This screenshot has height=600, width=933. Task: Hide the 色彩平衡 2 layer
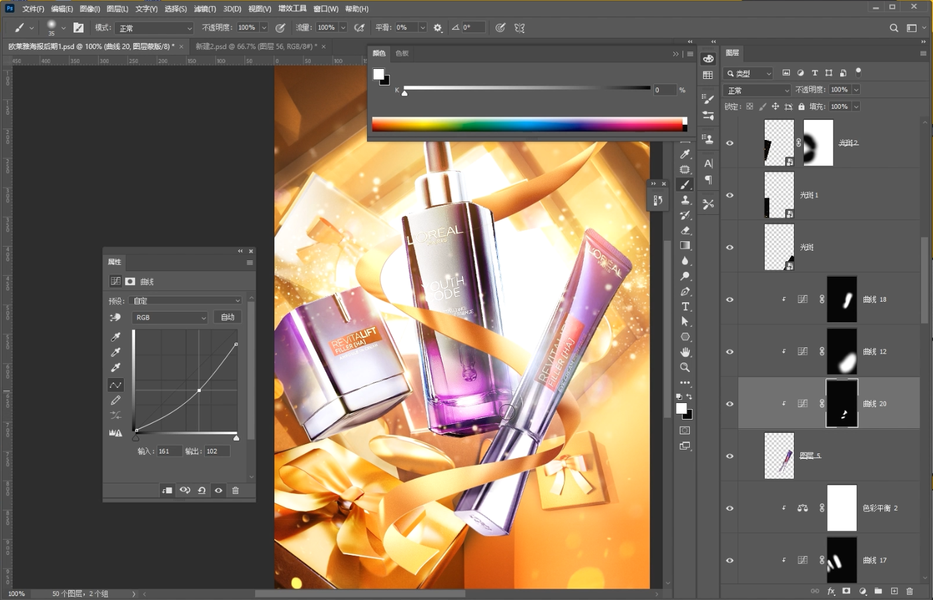coord(730,508)
